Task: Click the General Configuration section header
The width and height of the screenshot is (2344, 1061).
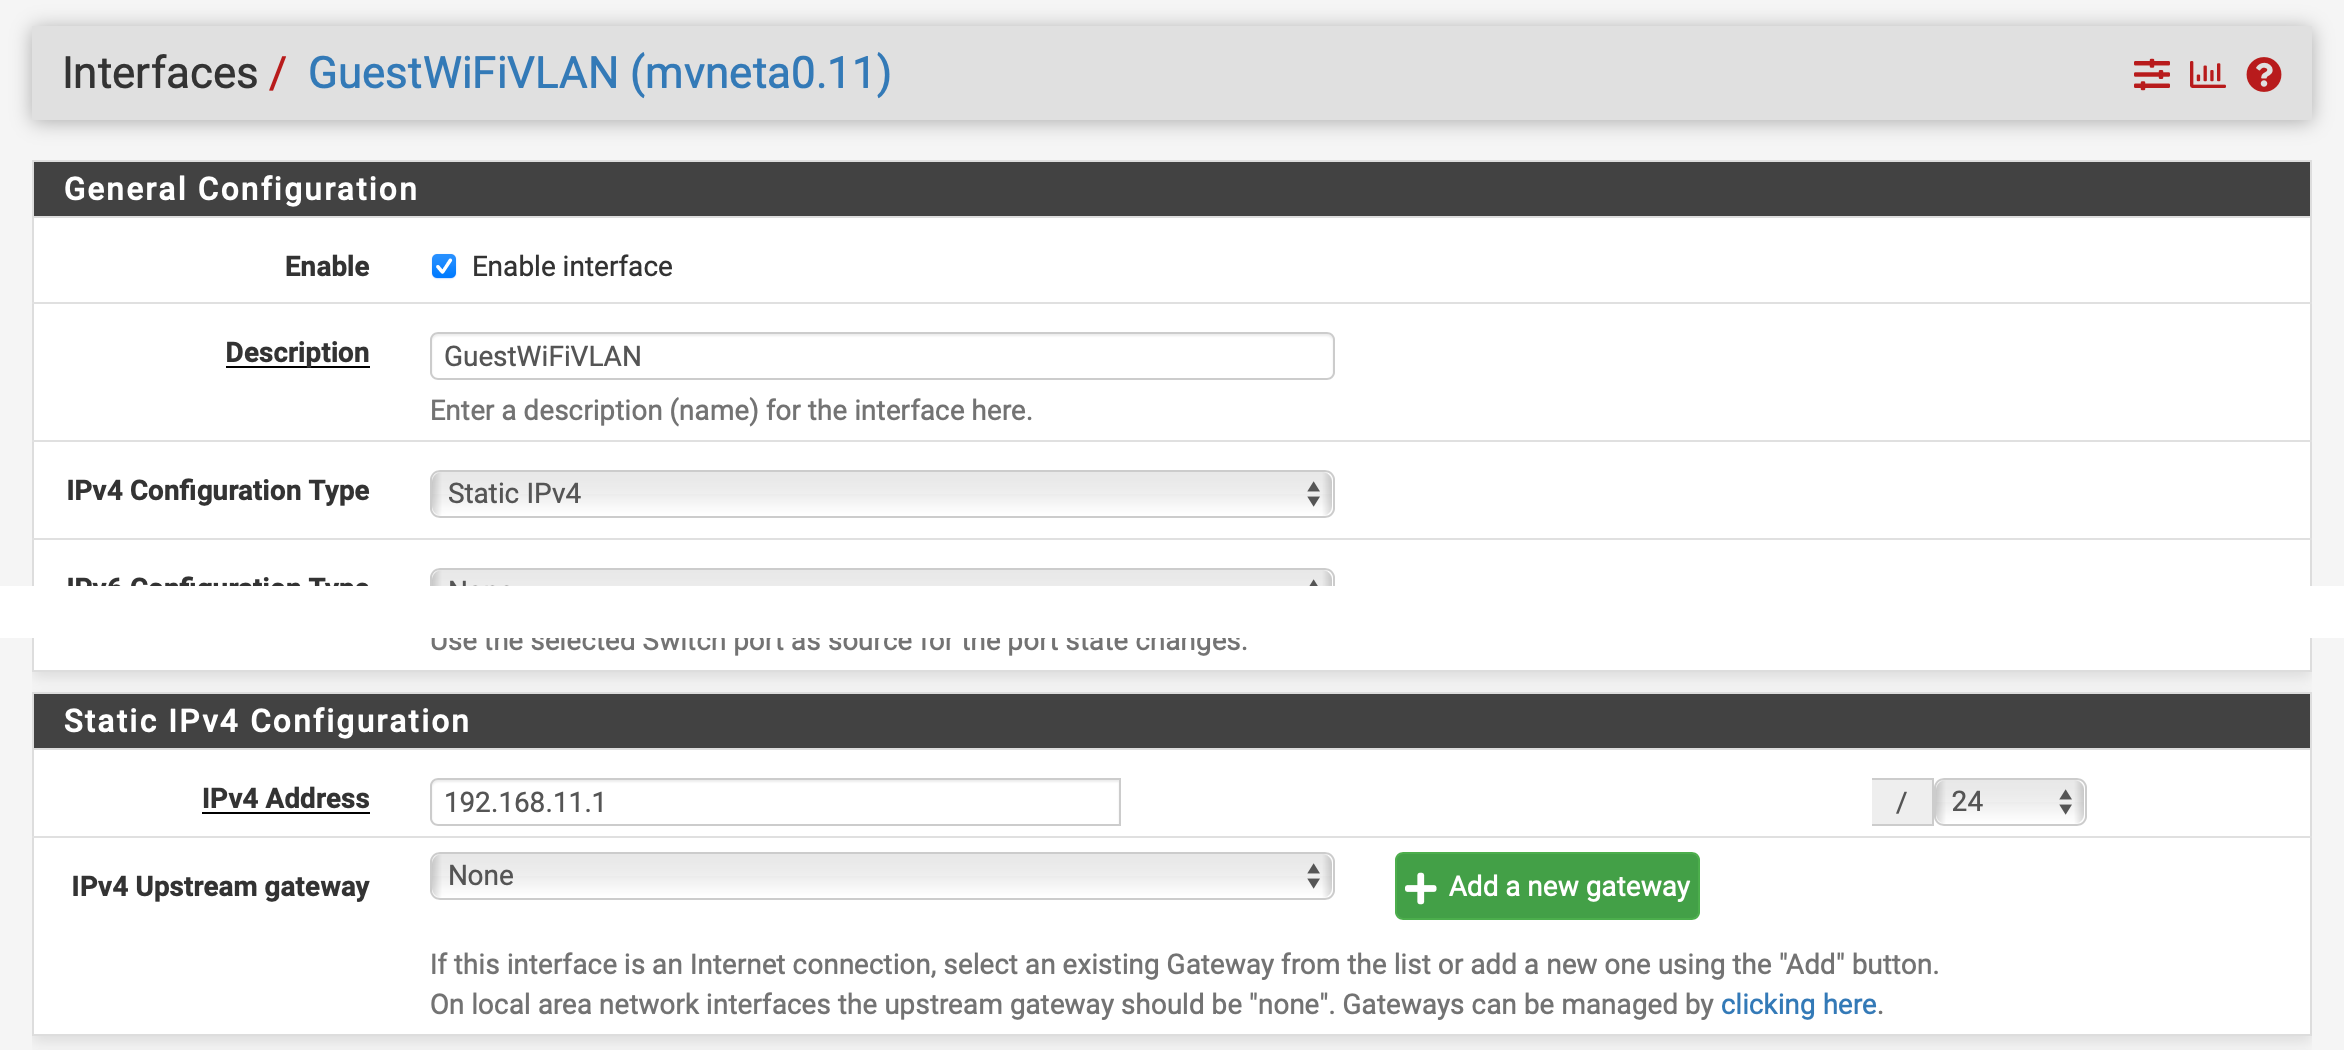Action: (x=241, y=189)
